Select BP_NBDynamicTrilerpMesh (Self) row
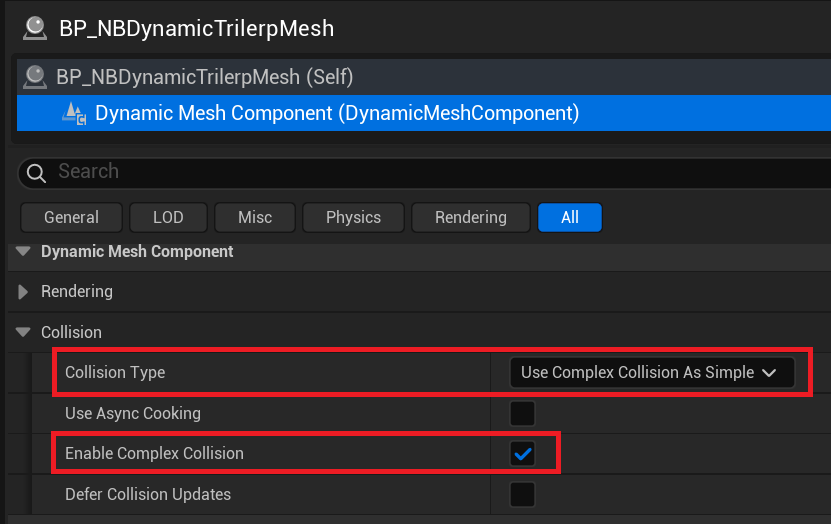Image resolution: width=831 pixels, height=524 pixels. point(424,77)
